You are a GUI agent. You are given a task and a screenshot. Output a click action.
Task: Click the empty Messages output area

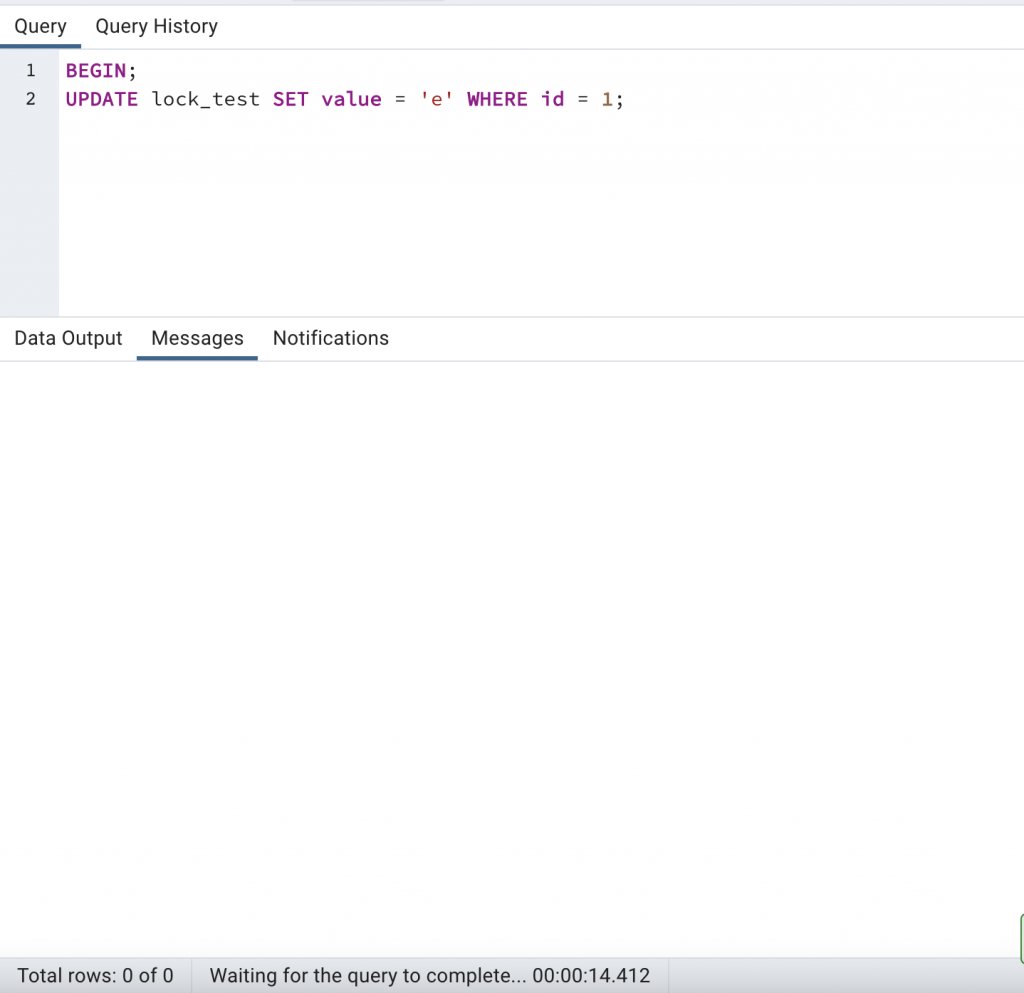[512, 659]
